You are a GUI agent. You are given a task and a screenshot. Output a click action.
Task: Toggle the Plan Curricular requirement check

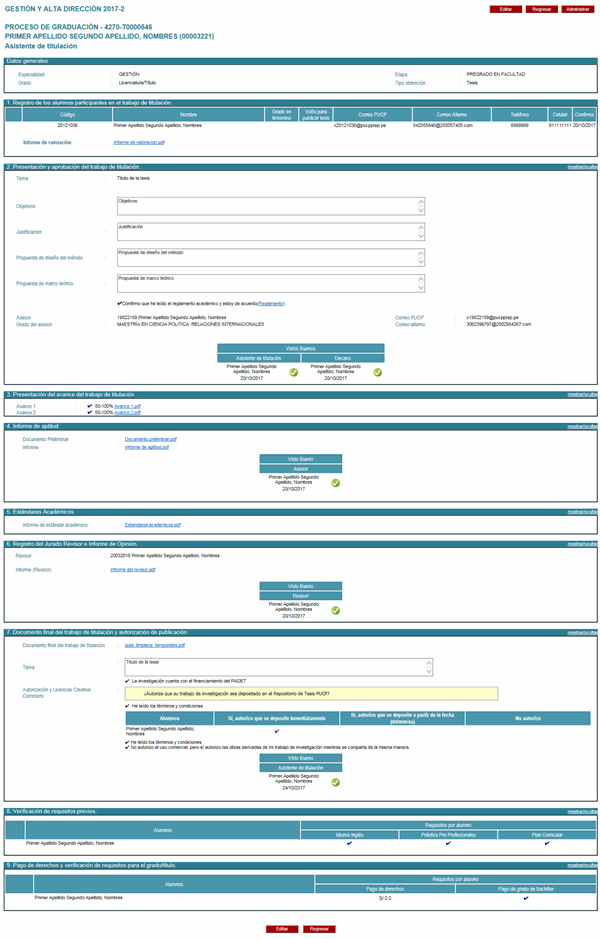[547, 843]
